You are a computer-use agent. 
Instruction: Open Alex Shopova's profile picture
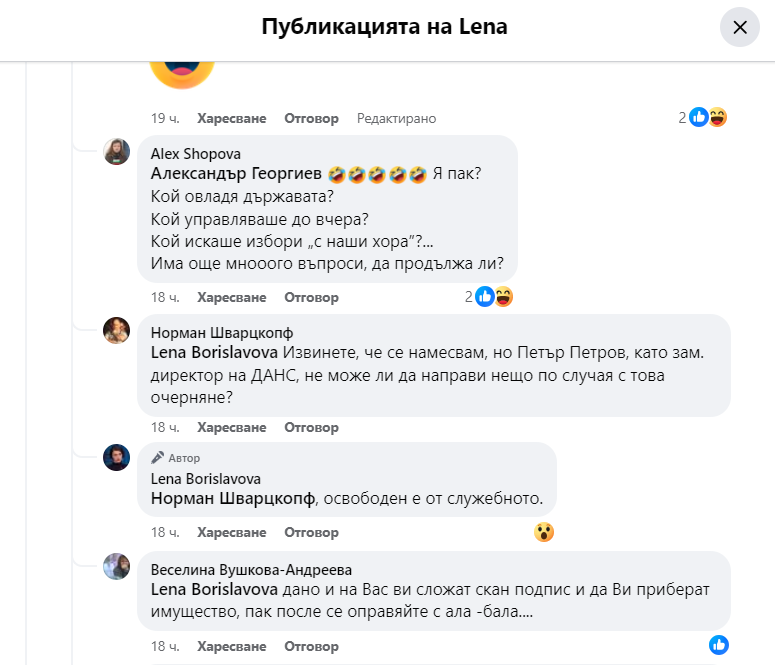point(117,151)
